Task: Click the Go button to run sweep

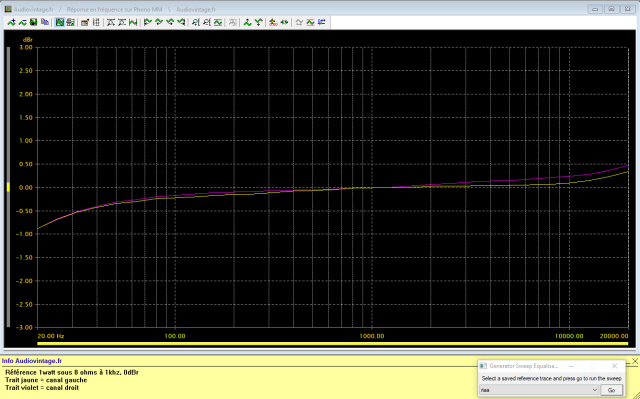Action: coord(611,390)
